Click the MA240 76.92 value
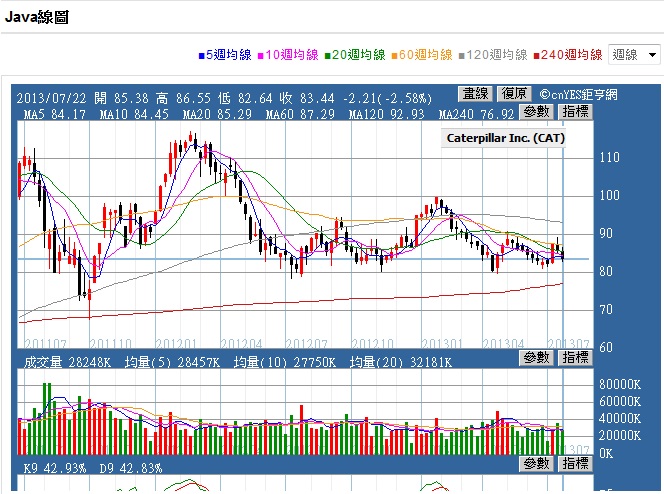664x494 pixels. pyautogui.click(x=476, y=114)
